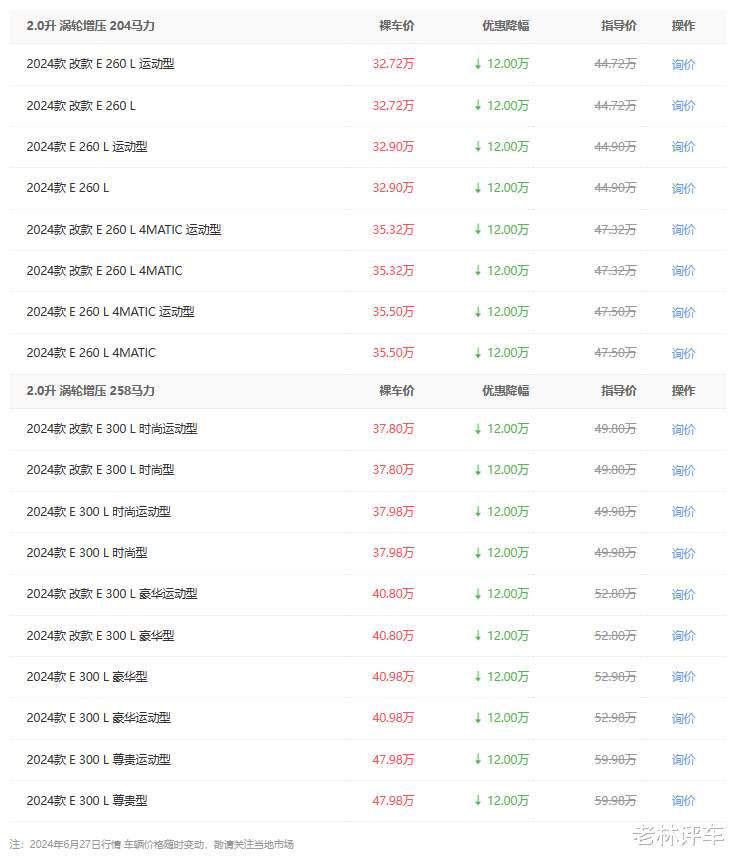The image size is (736, 861).
Task: Click 询价 for 2024款 改款 E 260 L 运动型
Action: pos(683,64)
